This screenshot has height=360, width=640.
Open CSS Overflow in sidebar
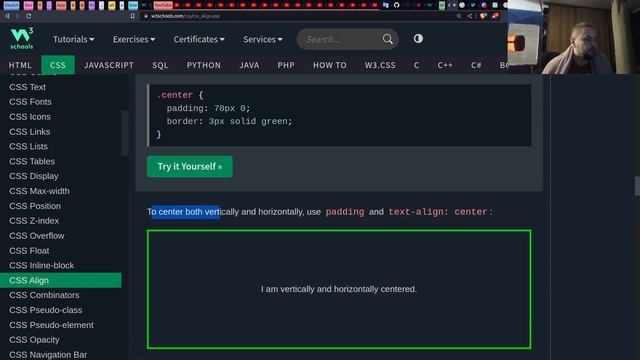click(x=36, y=236)
